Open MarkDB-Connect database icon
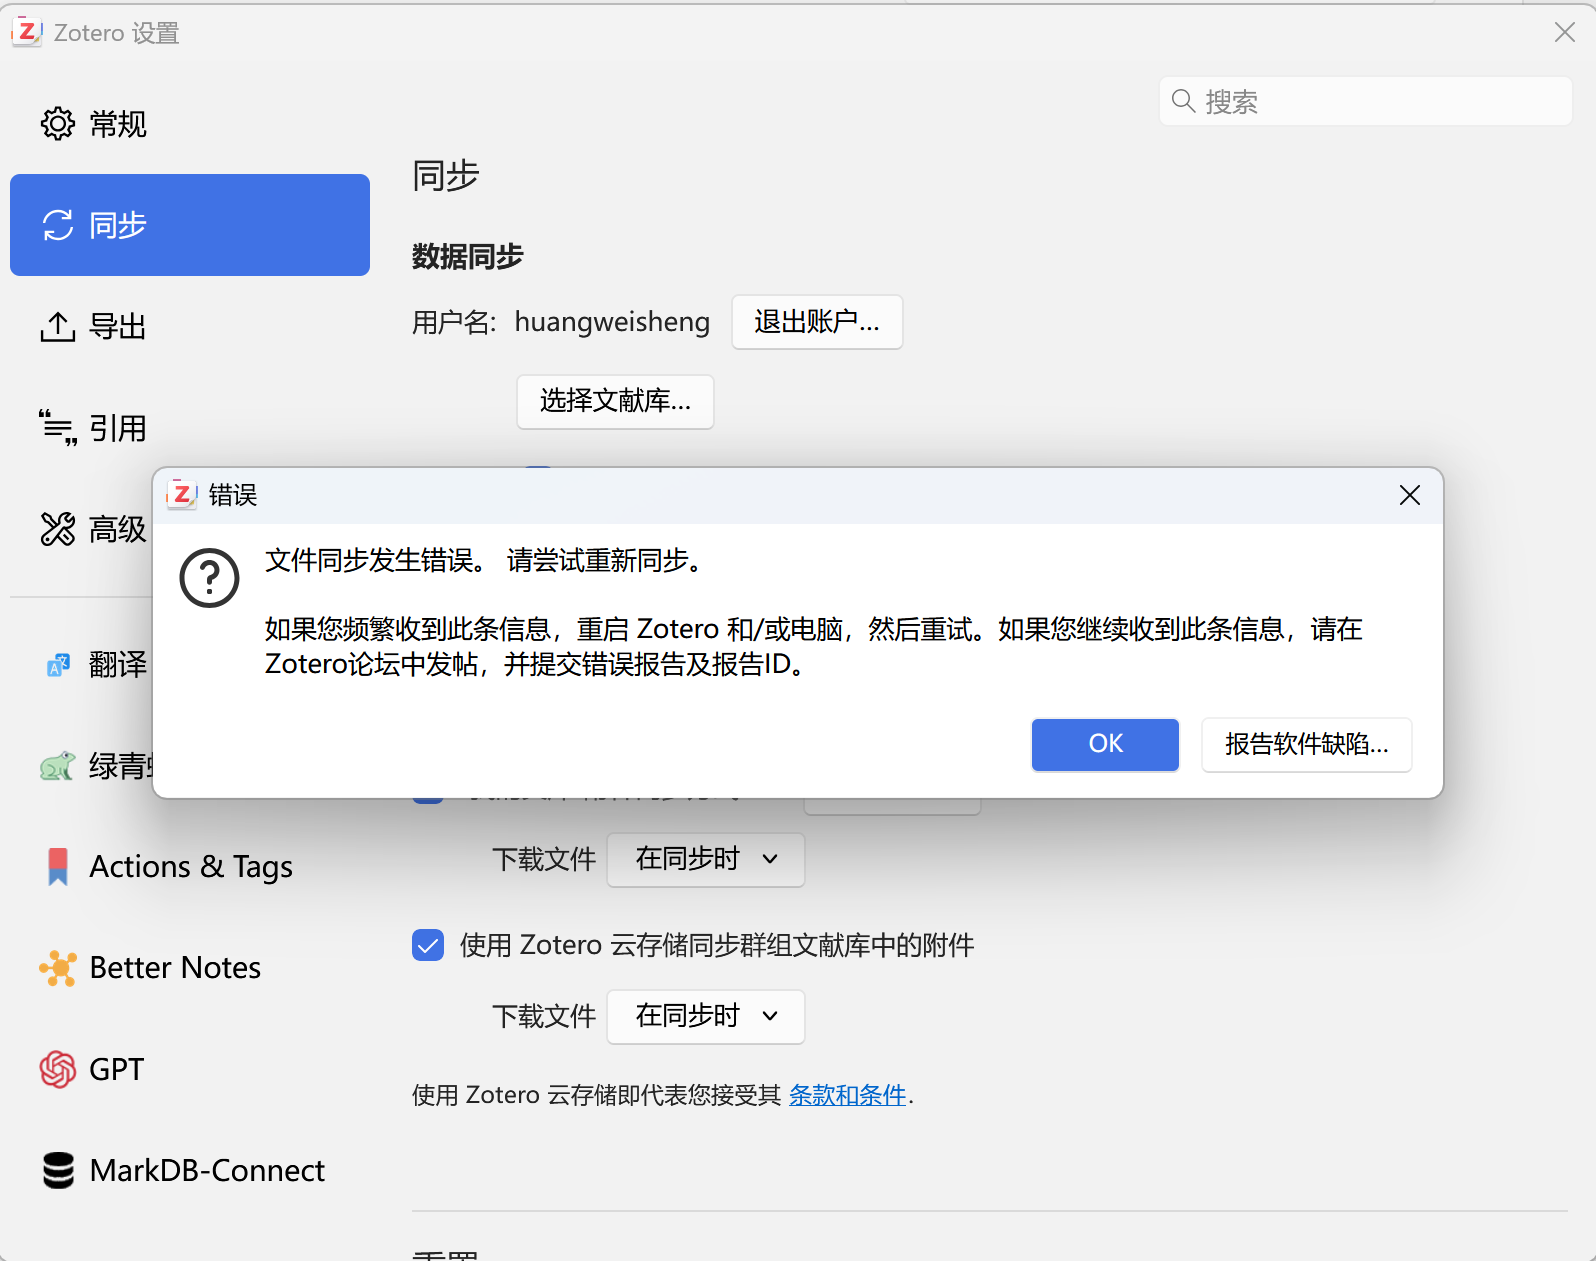Screen dimensions: 1596x1261 [x=58, y=1170]
